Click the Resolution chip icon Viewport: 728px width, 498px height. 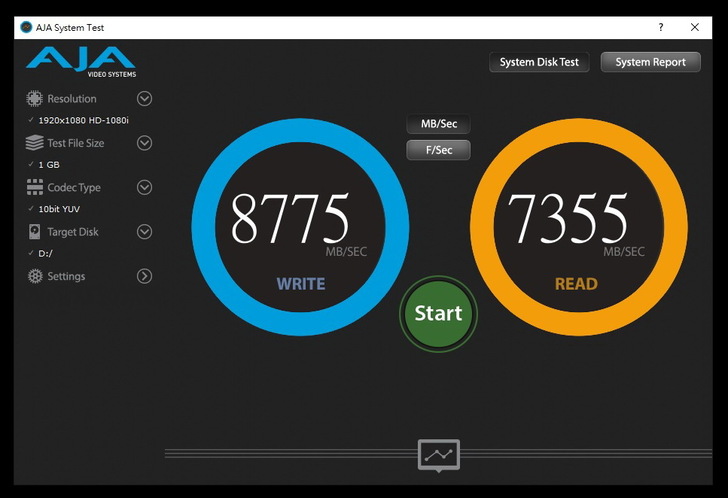point(34,98)
